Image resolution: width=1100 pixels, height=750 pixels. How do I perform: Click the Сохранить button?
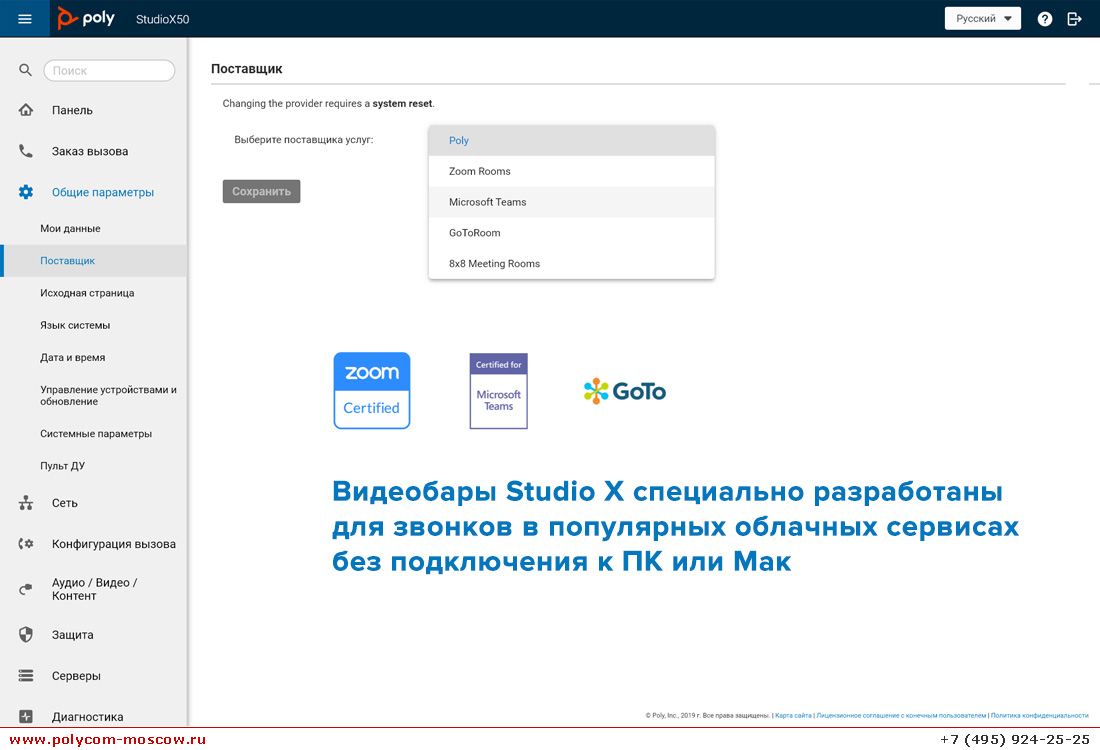(262, 192)
